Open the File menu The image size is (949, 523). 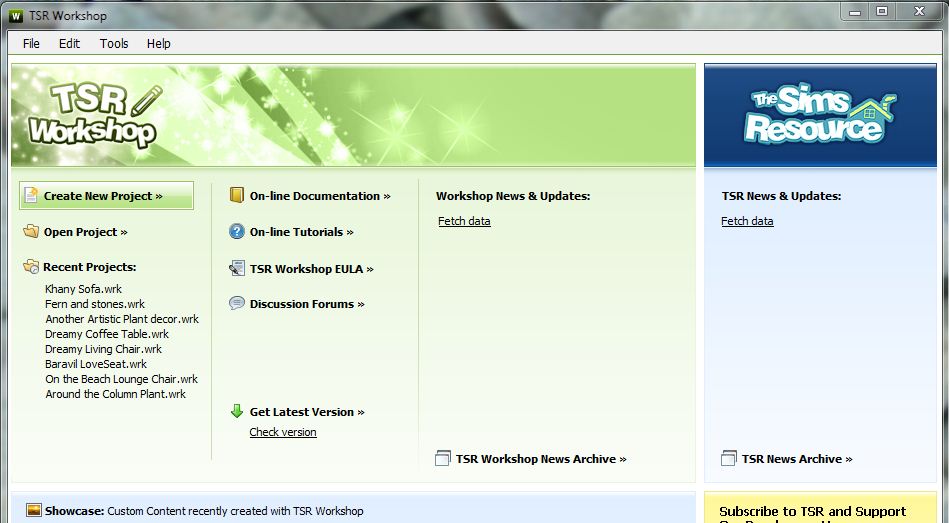tap(31, 44)
